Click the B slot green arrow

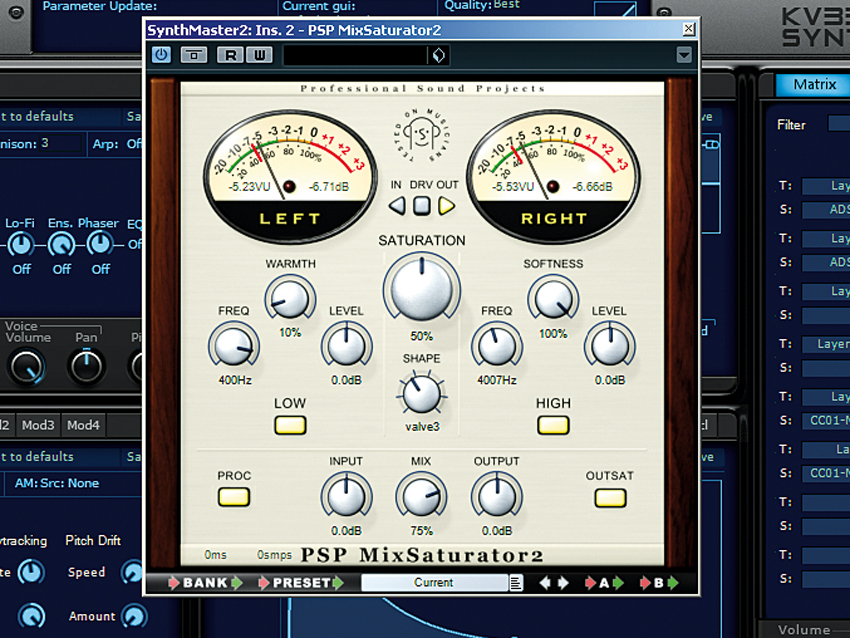[x=673, y=583]
